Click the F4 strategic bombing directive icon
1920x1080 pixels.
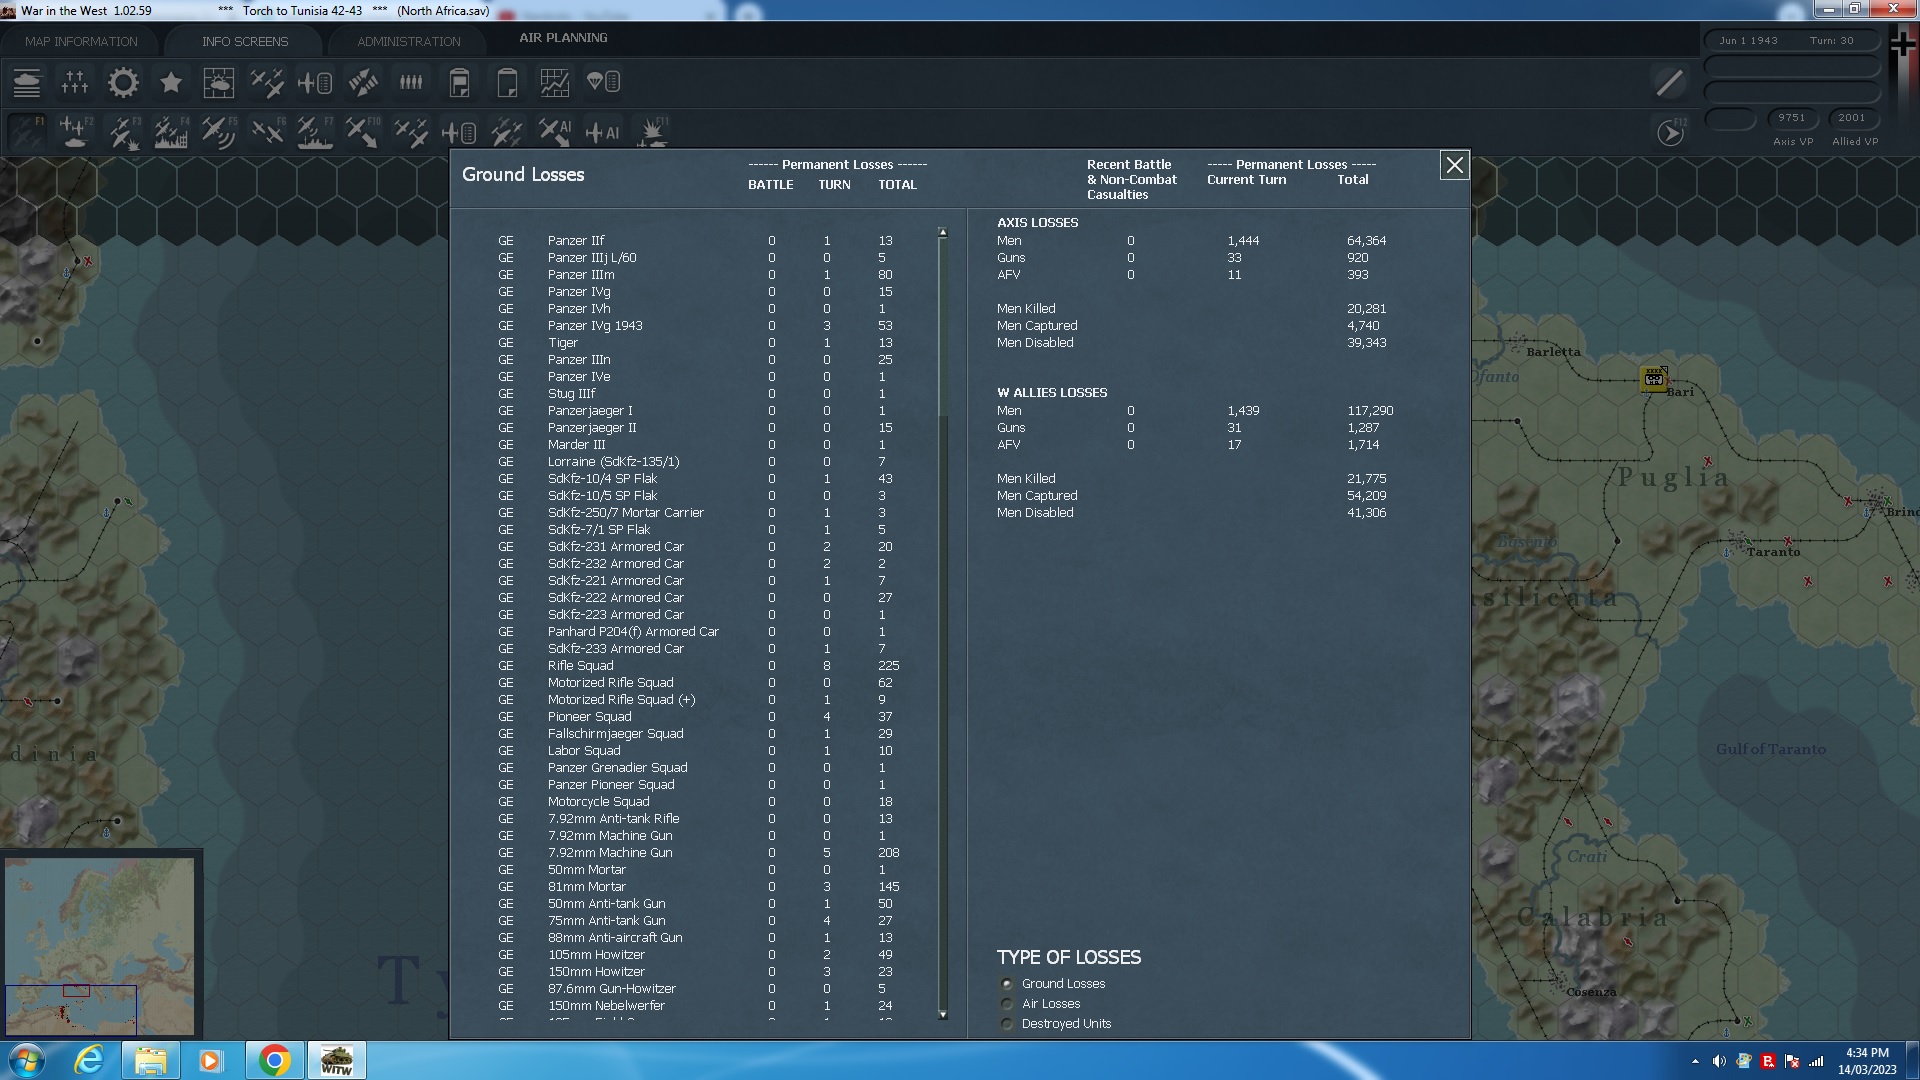(x=171, y=131)
